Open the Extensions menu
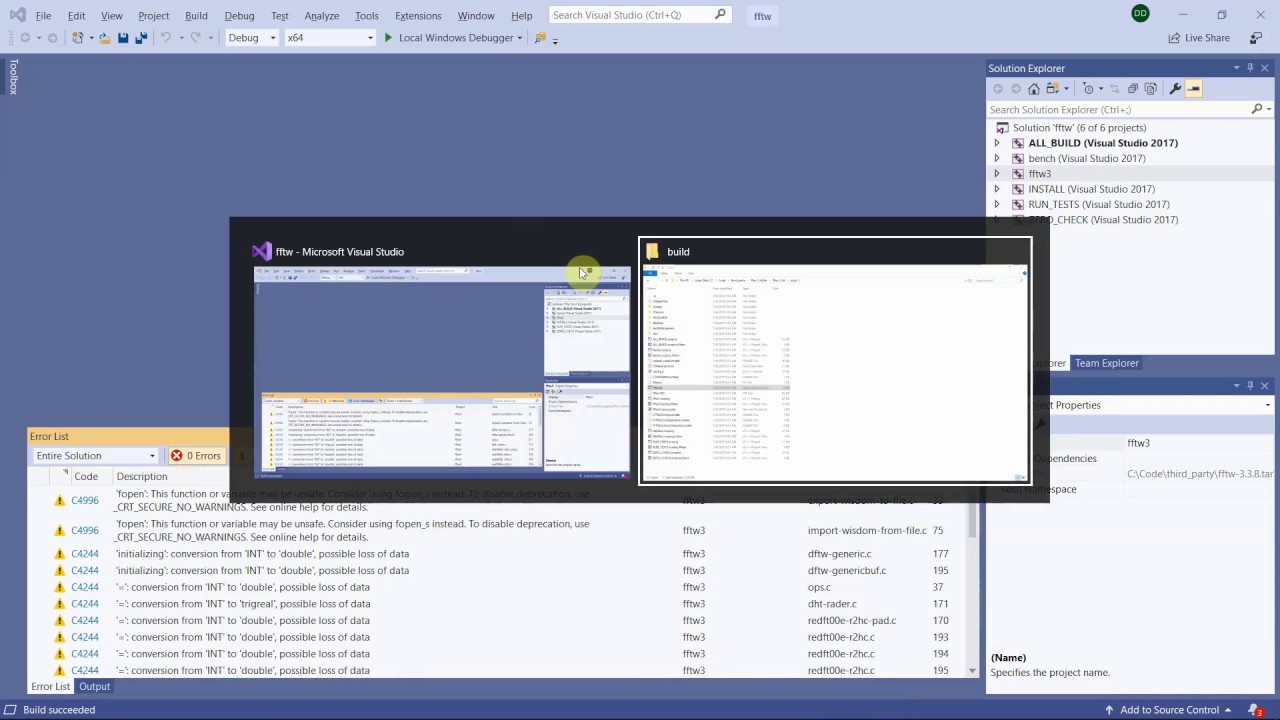The width and height of the screenshot is (1280, 720). pyautogui.click(x=418, y=16)
